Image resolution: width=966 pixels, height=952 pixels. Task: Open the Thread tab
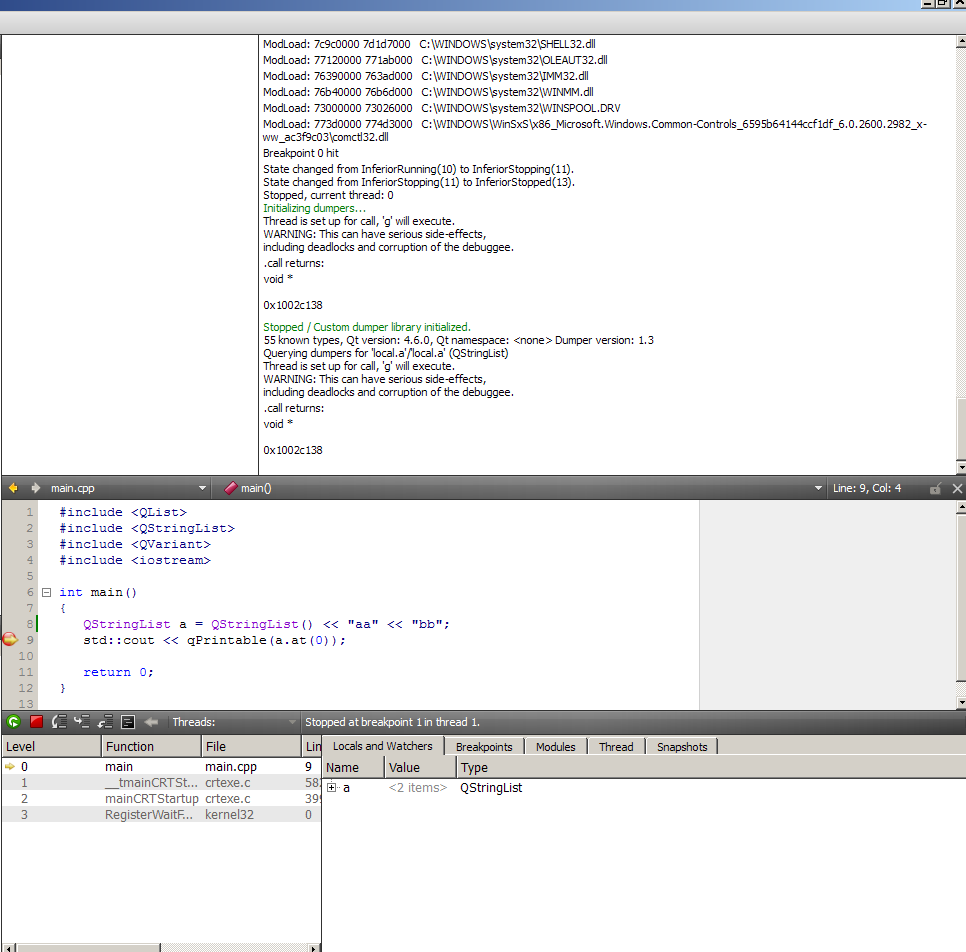click(x=615, y=747)
